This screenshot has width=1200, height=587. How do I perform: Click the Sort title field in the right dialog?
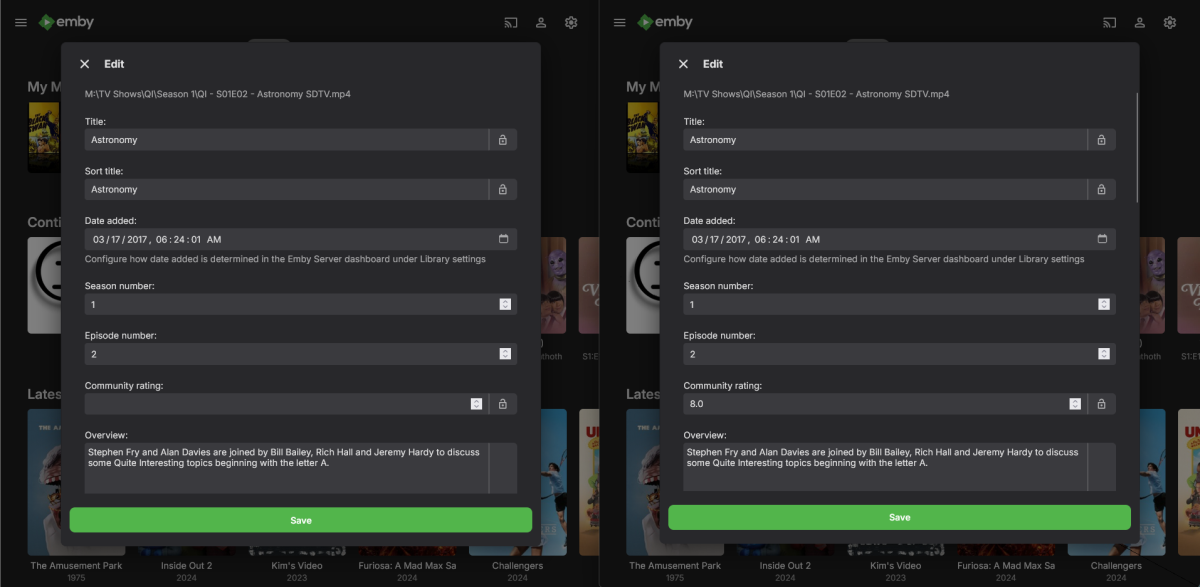coord(885,189)
